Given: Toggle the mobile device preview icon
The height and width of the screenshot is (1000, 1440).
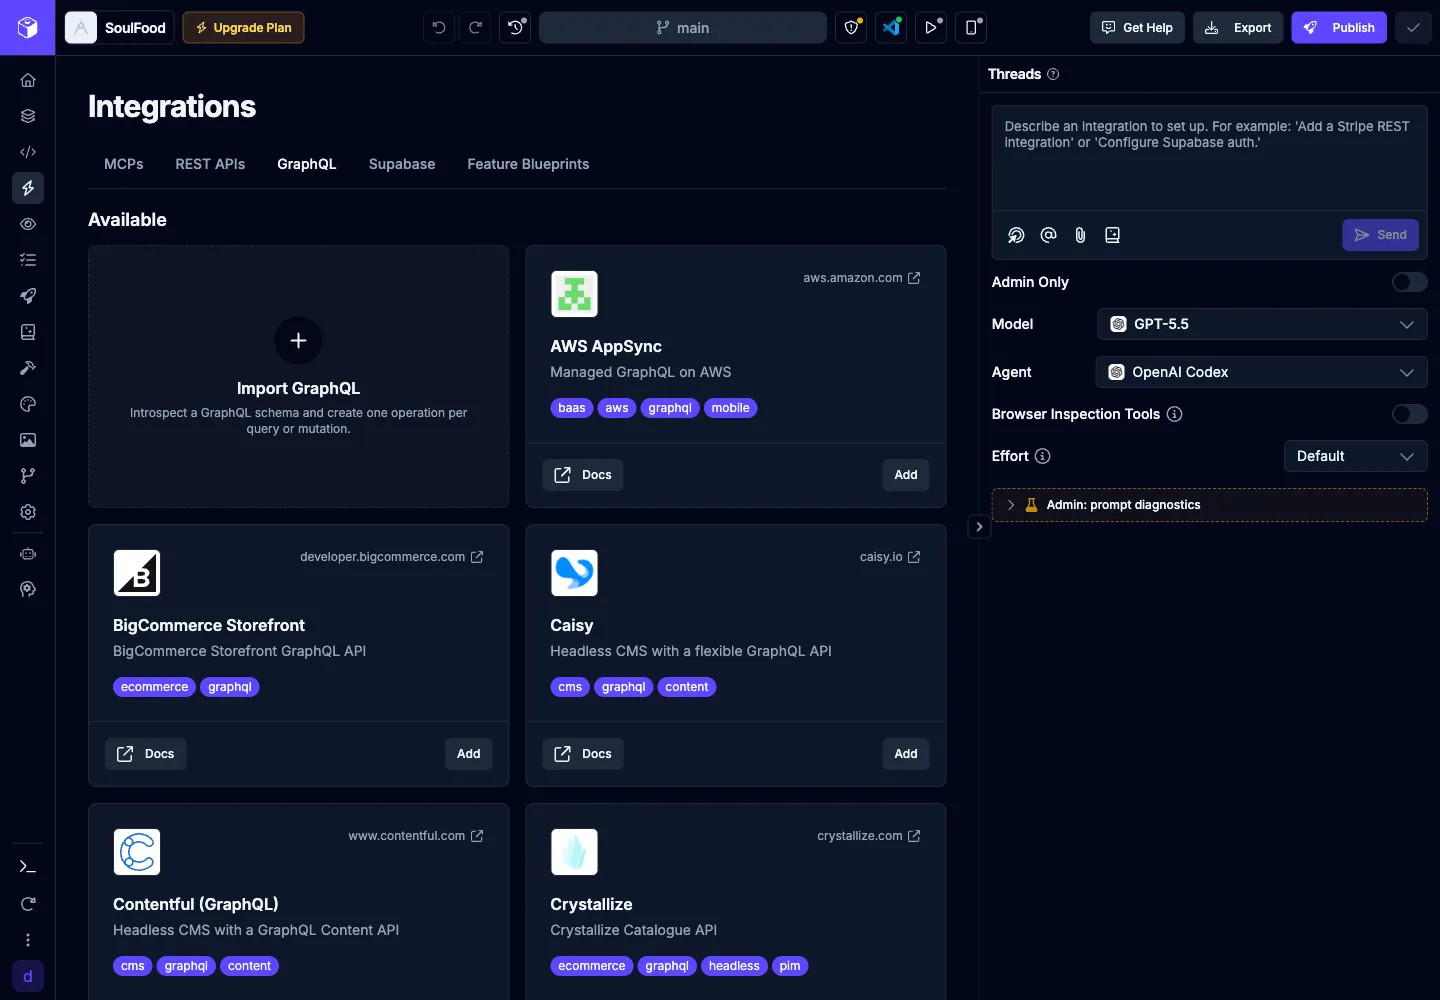Looking at the screenshot, I should (x=971, y=28).
